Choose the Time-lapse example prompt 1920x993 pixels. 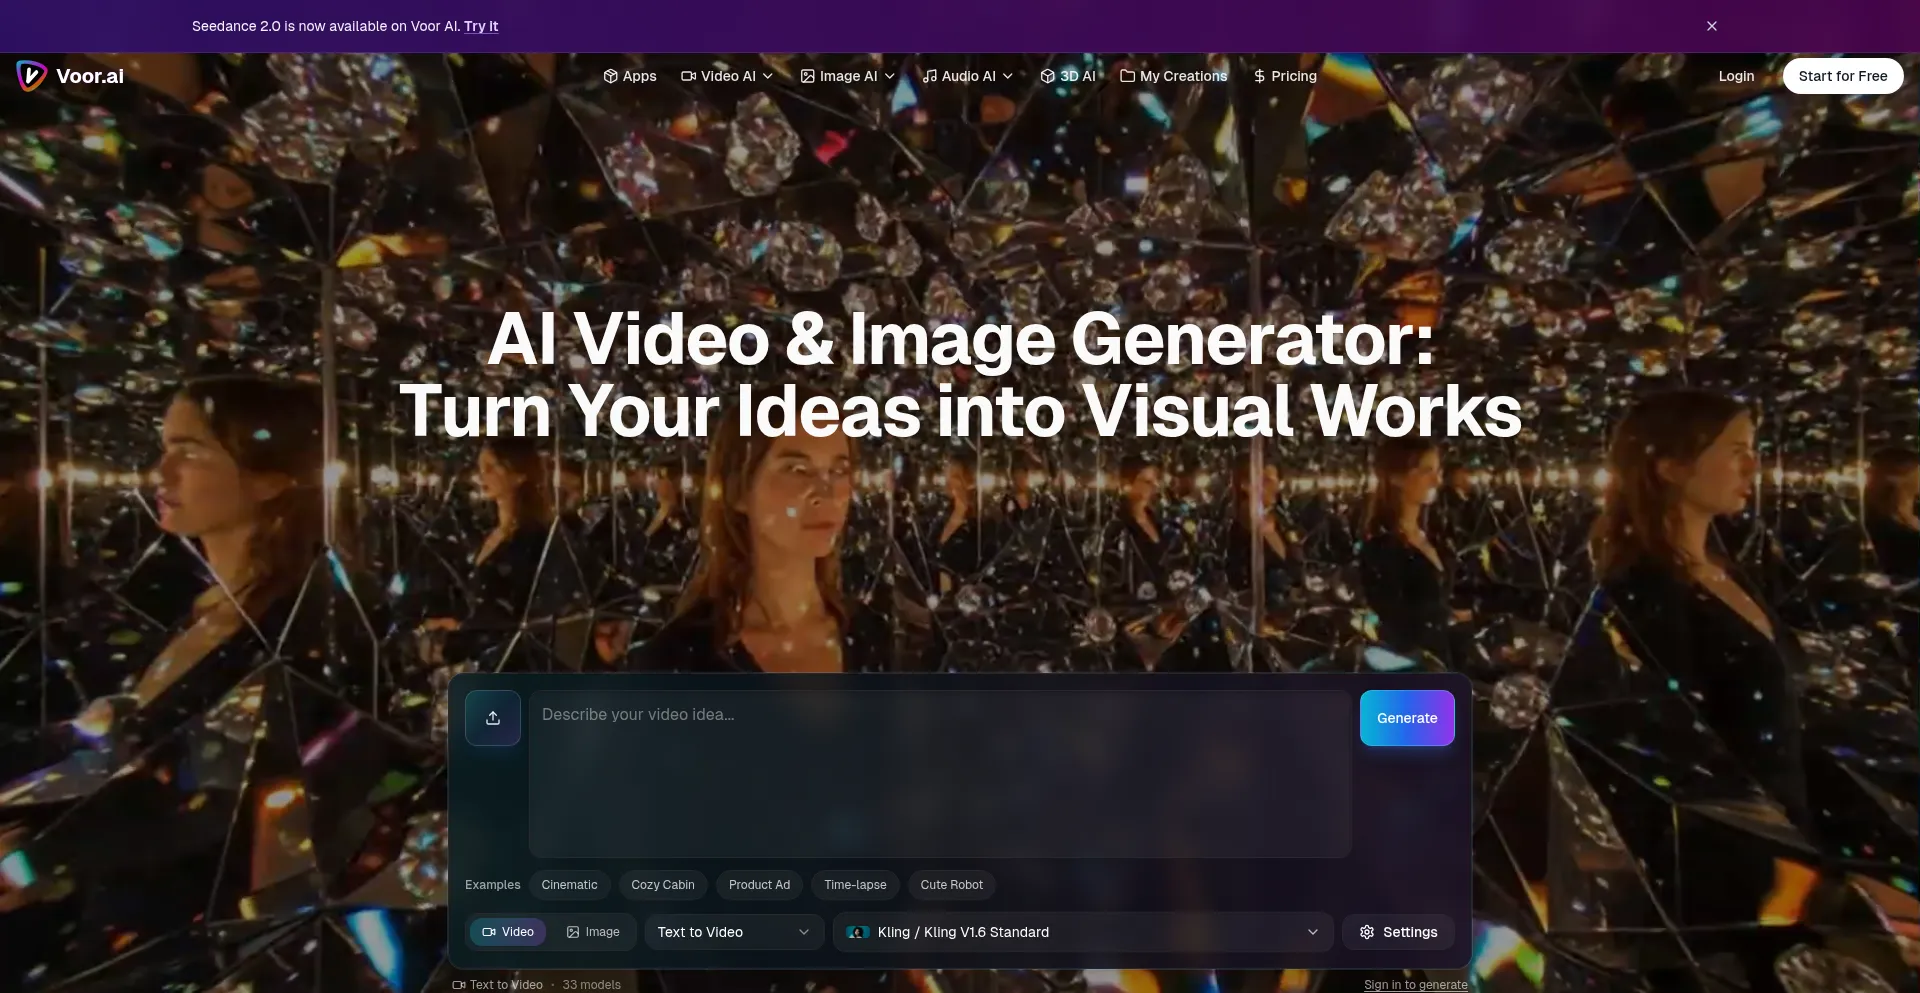(855, 885)
